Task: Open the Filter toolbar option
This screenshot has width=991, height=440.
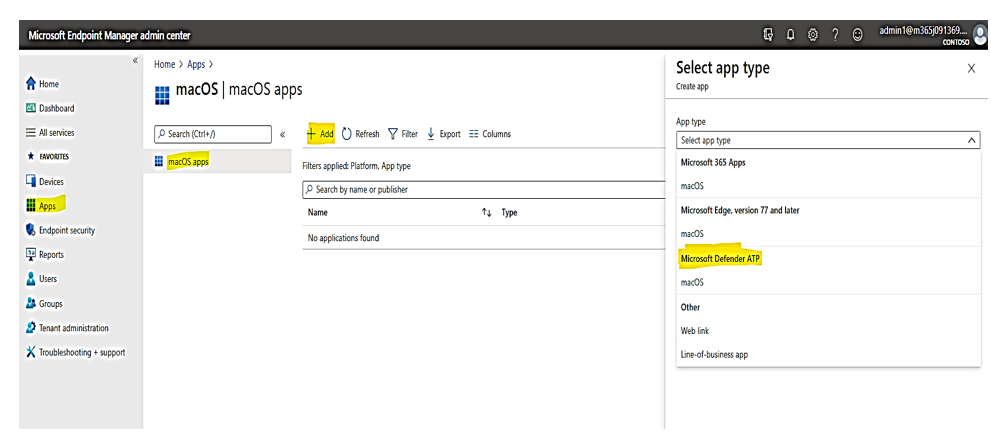Action: [403, 134]
